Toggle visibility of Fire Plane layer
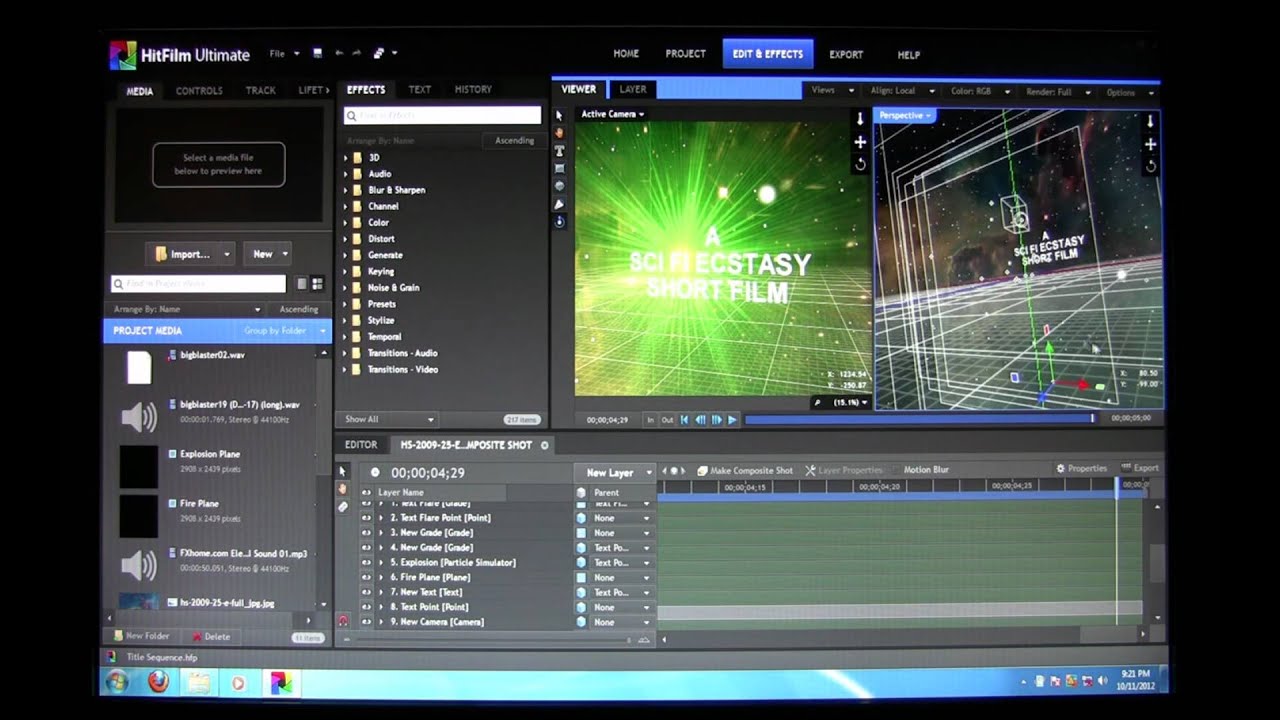1280x720 pixels. (366, 578)
